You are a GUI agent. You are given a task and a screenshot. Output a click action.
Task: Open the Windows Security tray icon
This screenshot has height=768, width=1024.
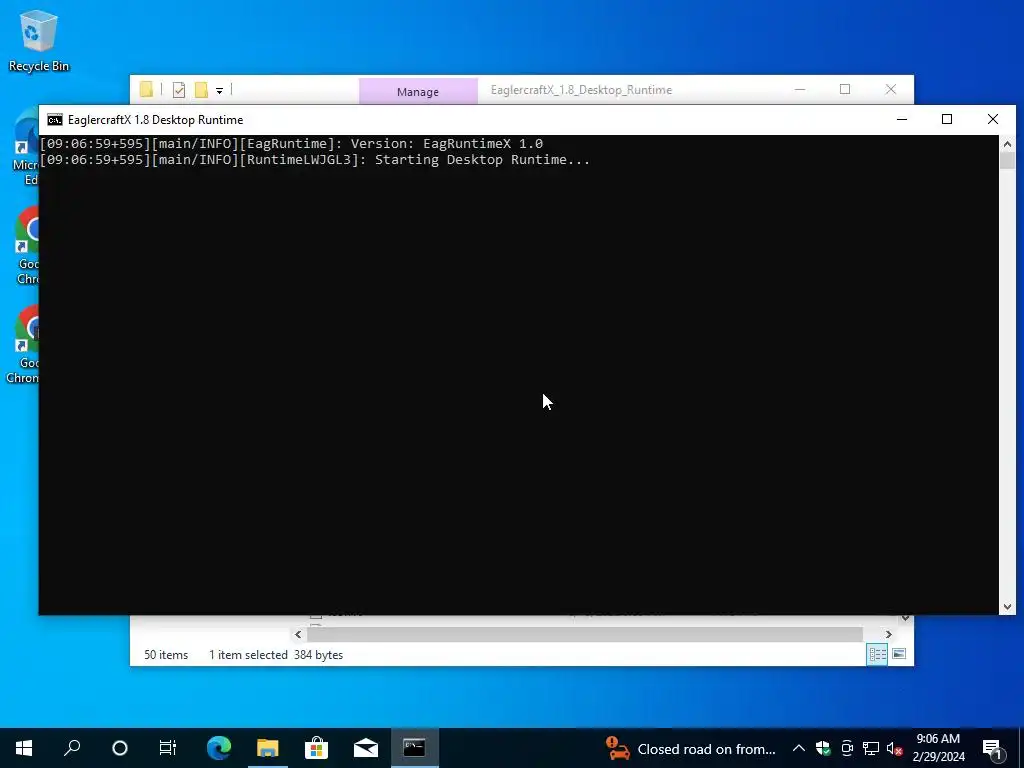tap(823, 748)
